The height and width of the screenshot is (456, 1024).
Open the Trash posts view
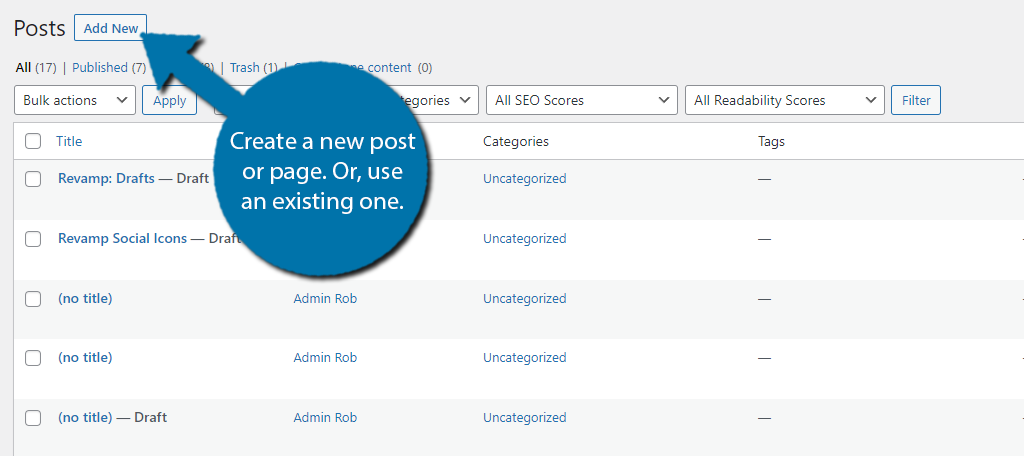244,67
